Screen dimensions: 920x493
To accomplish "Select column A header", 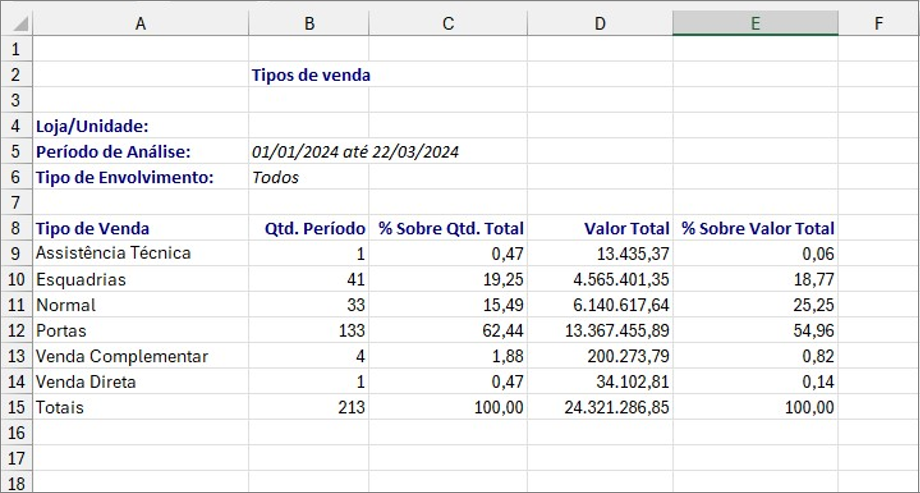I will (140, 23).
